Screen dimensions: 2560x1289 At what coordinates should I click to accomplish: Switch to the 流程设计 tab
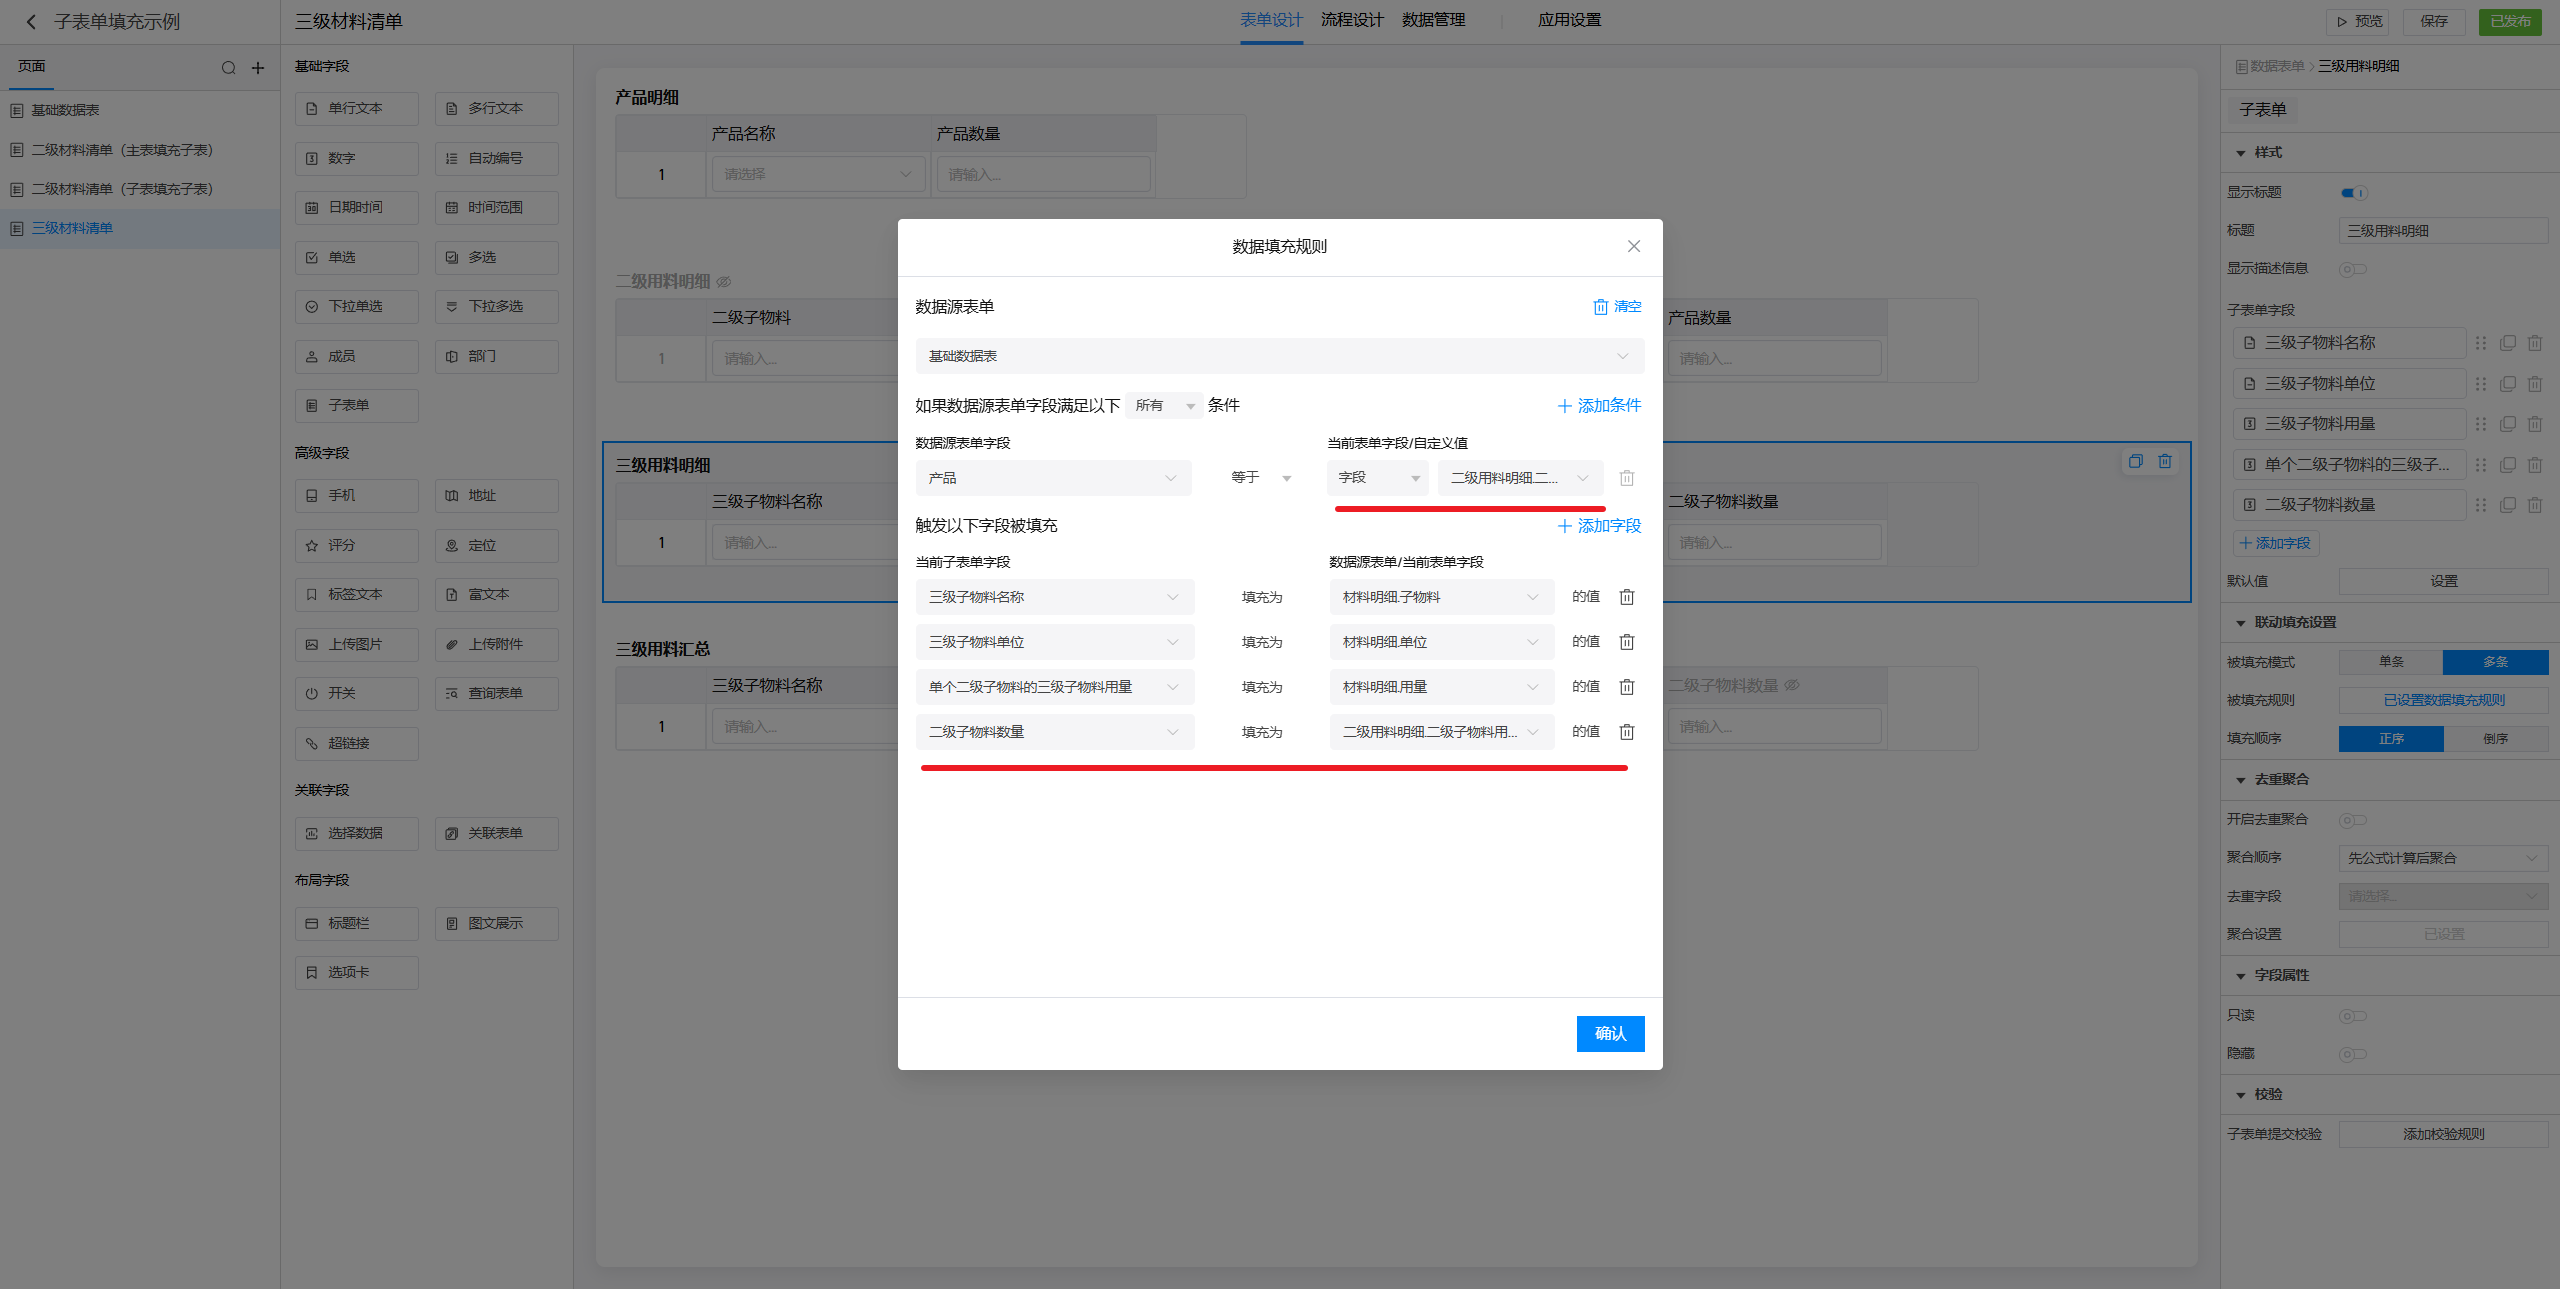tap(1352, 20)
